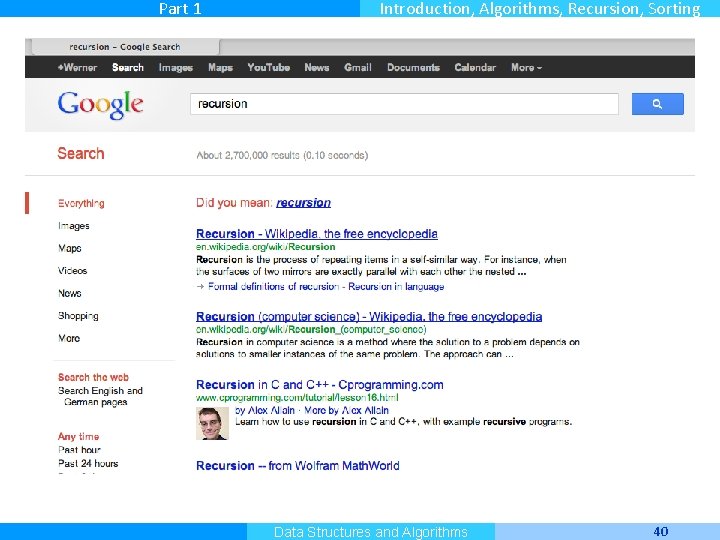This screenshot has height=540, width=720.
Task: Open More by Alex Allain link
Action: [347, 411]
